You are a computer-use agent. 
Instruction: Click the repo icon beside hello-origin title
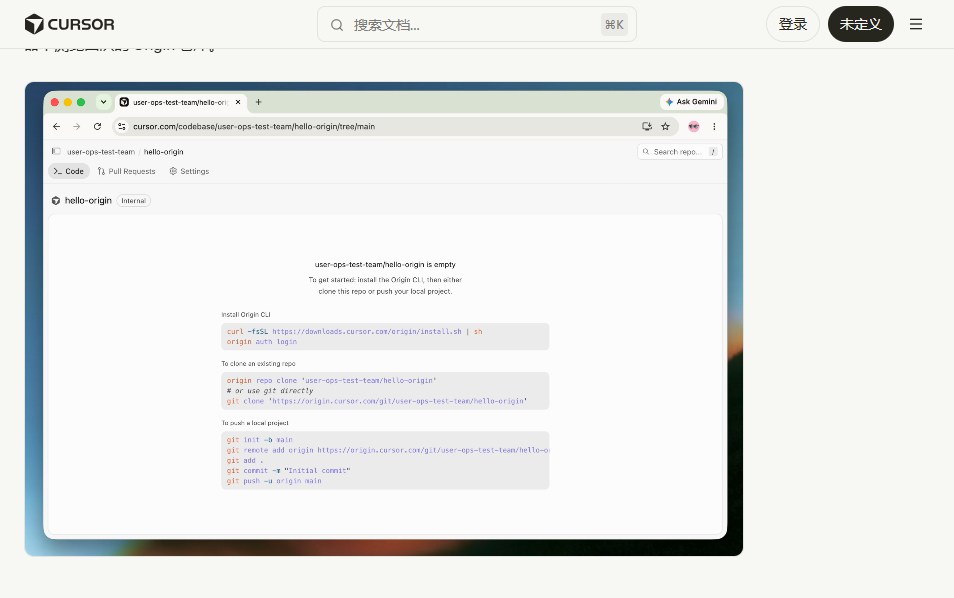tap(56, 201)
